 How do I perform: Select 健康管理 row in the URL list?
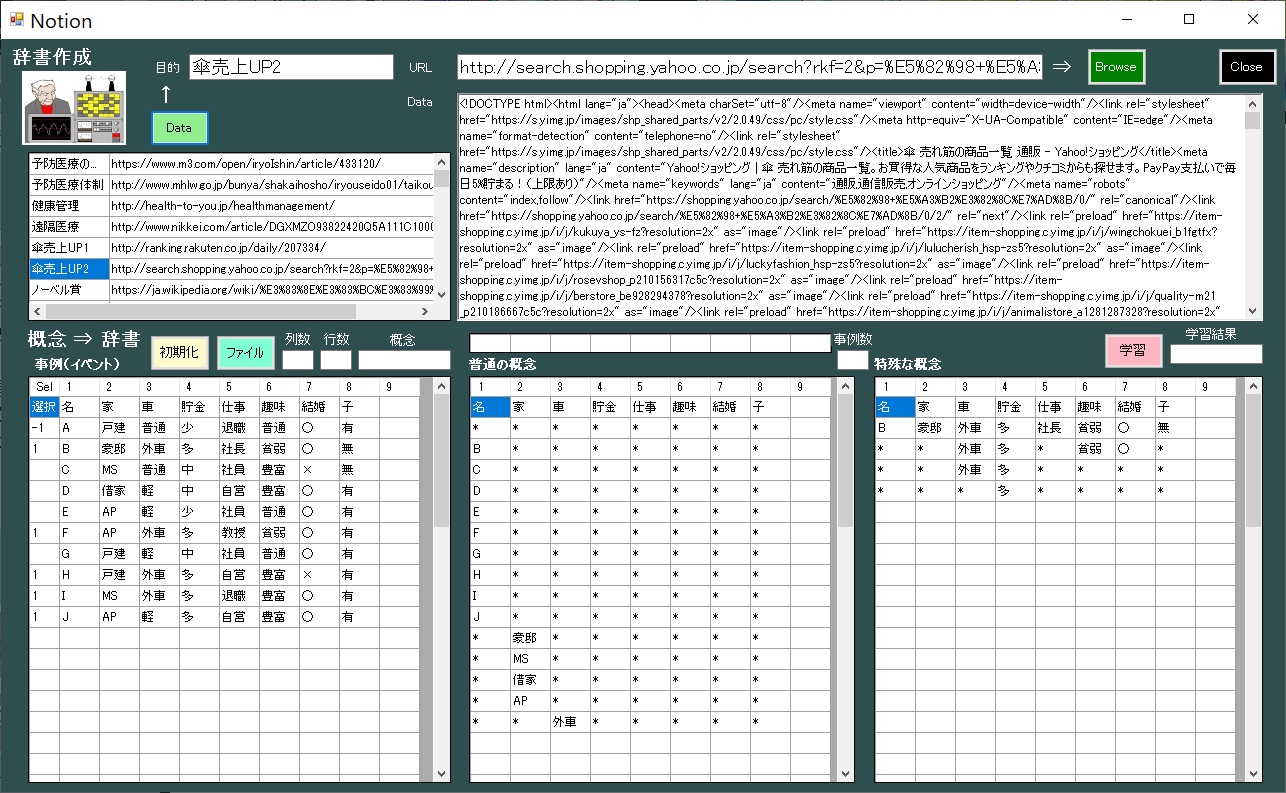click(x=68, y=205)
